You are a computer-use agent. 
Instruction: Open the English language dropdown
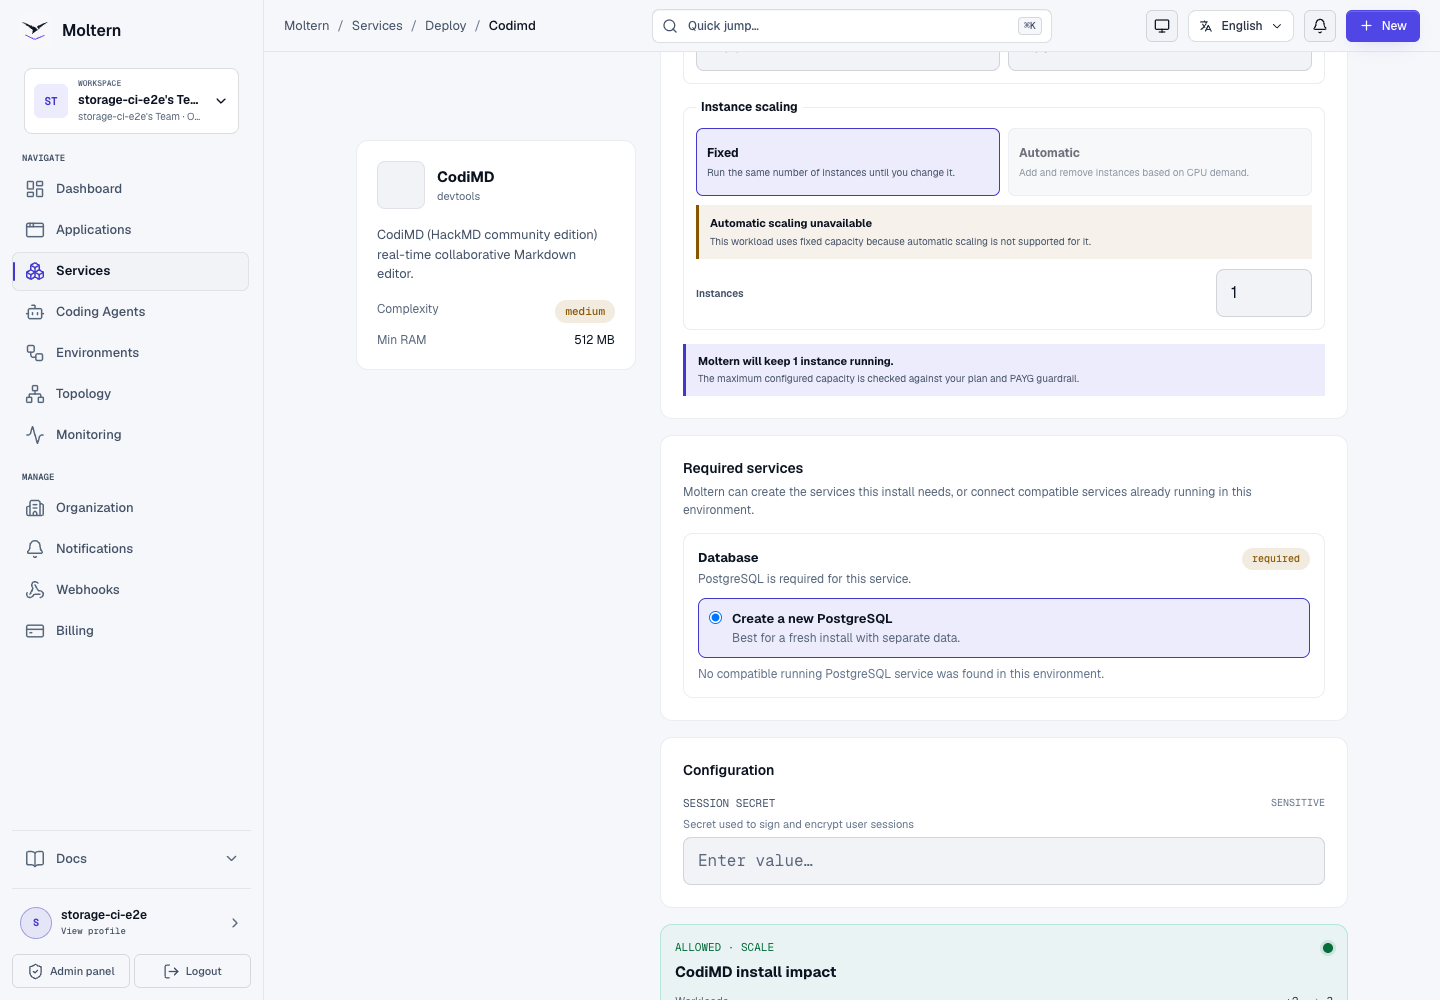point(1241,26)
